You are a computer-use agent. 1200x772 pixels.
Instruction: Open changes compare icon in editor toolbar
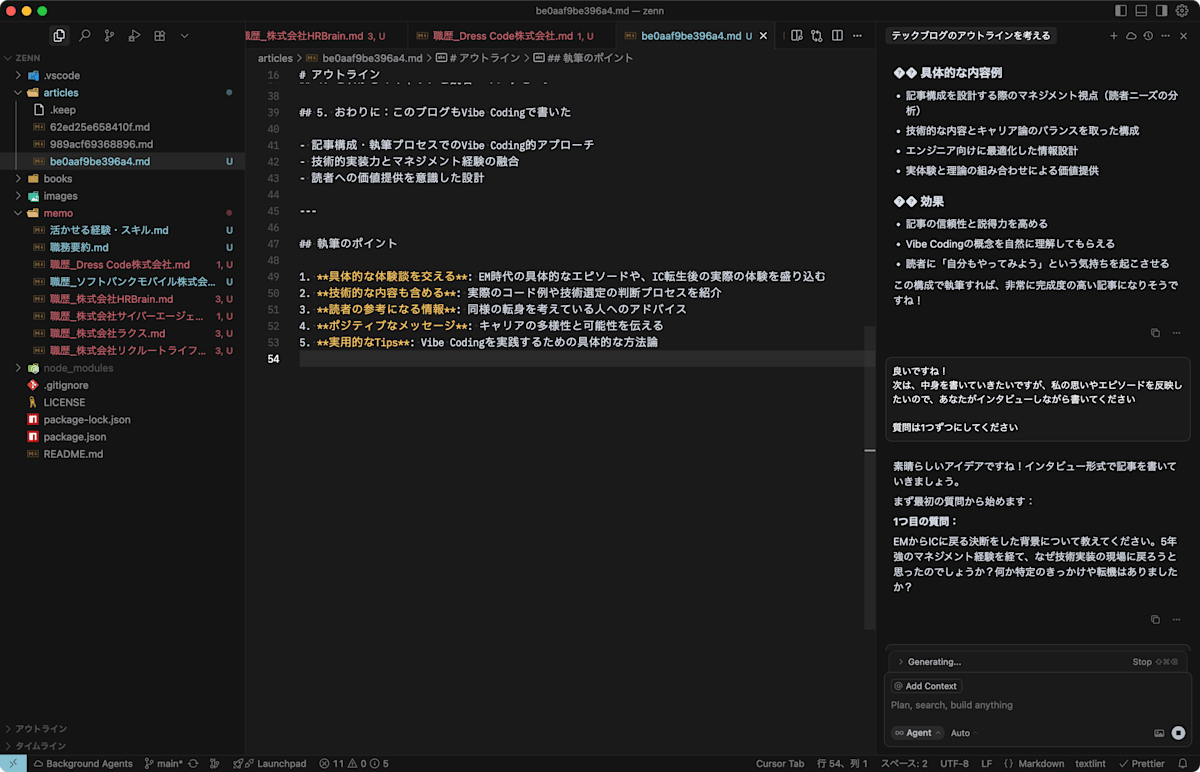[817, 36]
